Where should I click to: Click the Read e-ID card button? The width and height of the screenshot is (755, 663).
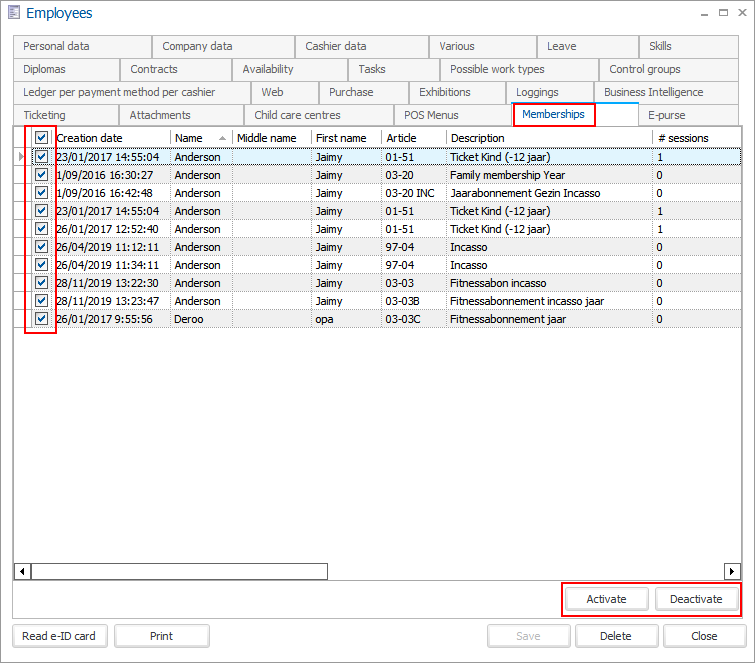tap(59, 636)
